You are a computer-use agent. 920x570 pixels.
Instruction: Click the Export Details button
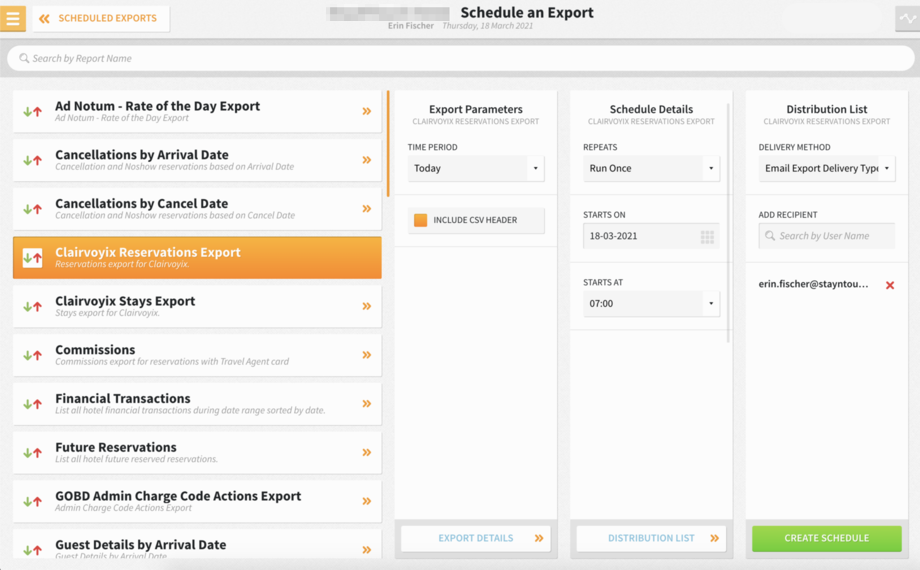476,538
